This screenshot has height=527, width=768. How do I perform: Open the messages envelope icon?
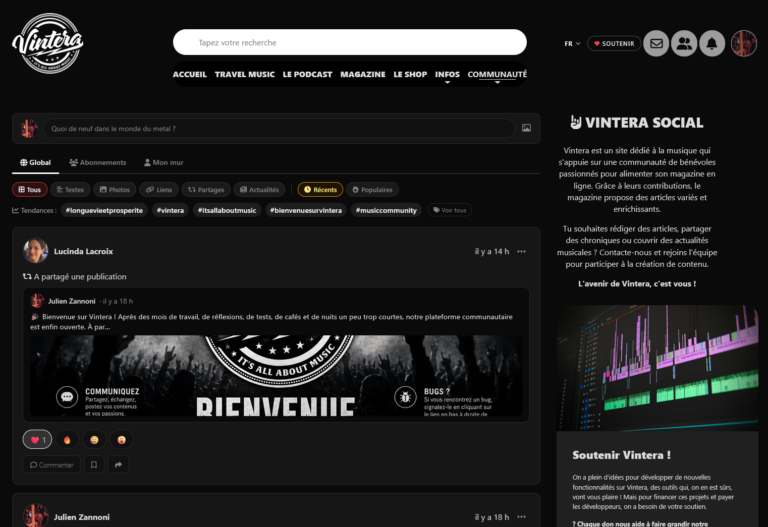click(x=656, y=44)
